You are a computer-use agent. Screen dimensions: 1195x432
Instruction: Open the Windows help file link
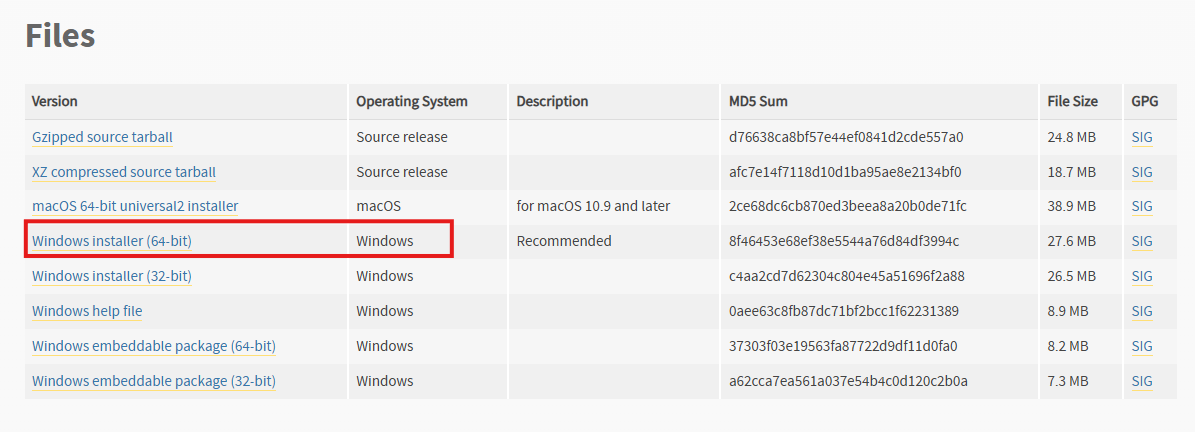pos(87,311)
